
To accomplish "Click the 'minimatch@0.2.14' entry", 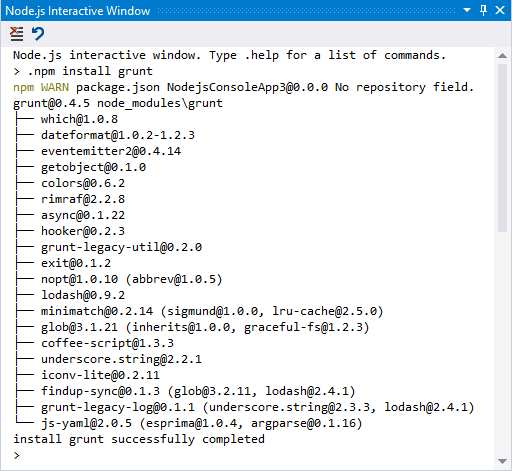I will [97, 311].
